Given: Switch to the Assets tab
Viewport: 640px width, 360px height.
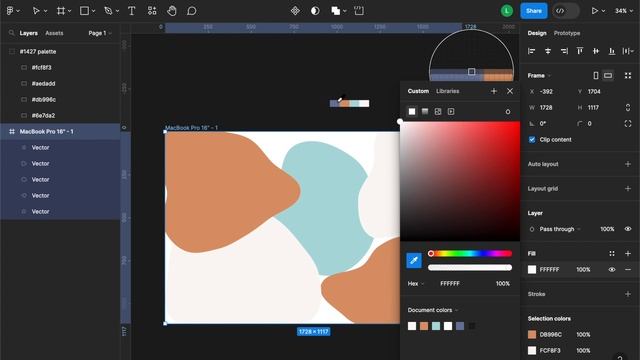Looking at the screenshot, I should pyautogui.click(x=54, y=33).
